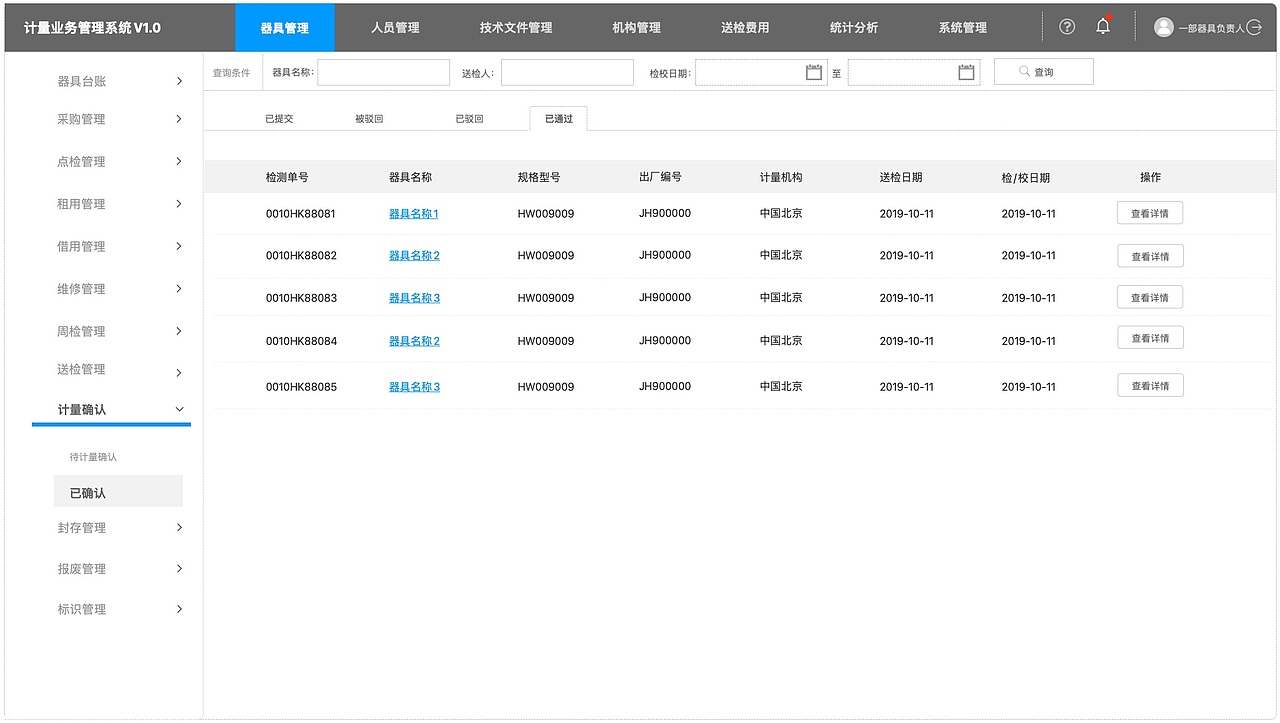Open the help question mark icon
The image size is (1280, 723).
(x=1067, y=27)
